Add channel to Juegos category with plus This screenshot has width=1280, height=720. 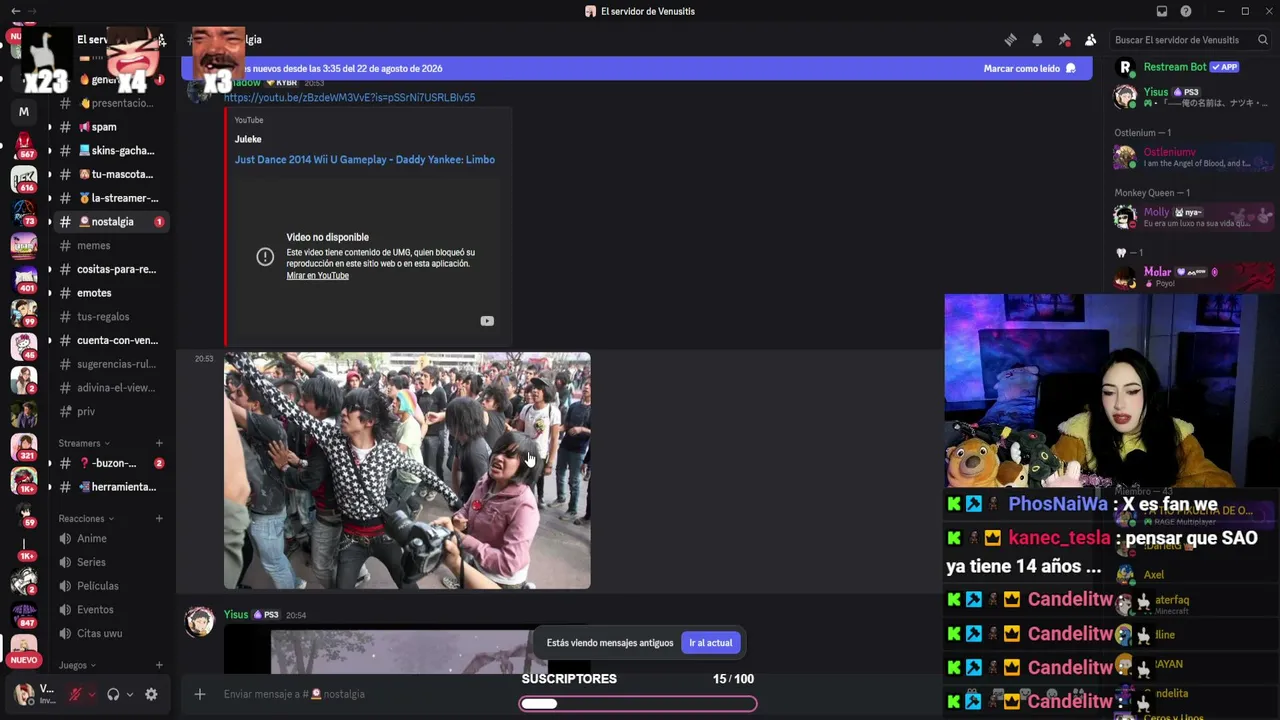(x=159, y=665)
